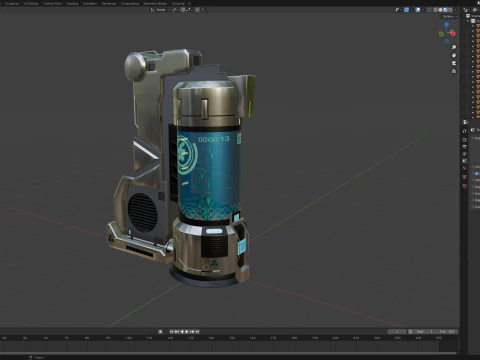Viewport: 480px width, 360px height.
Task: Toggle snapping magnet in viewport header
Action: pos(183,10)
